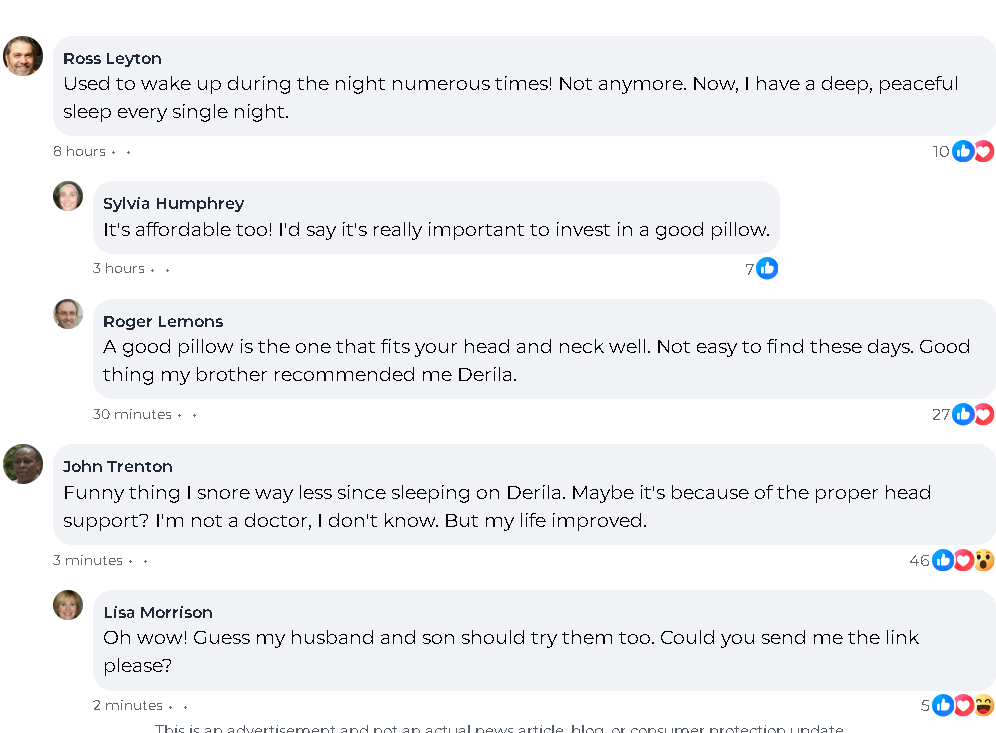Open Ross Leyton's profile picture

tap(23, 56)
